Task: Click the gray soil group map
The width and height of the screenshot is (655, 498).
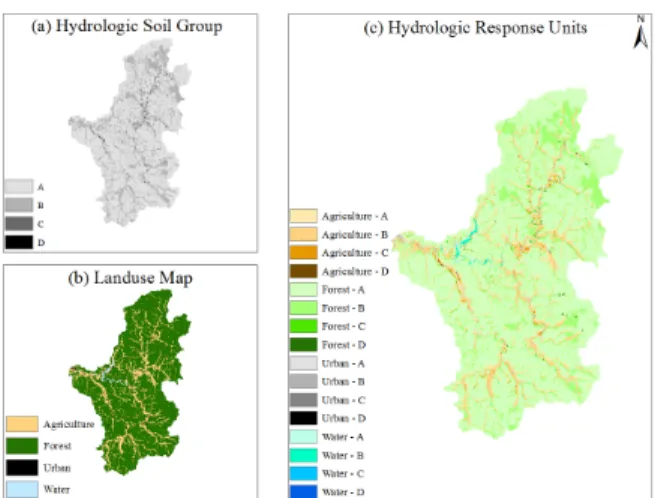Action: point(132,132)
